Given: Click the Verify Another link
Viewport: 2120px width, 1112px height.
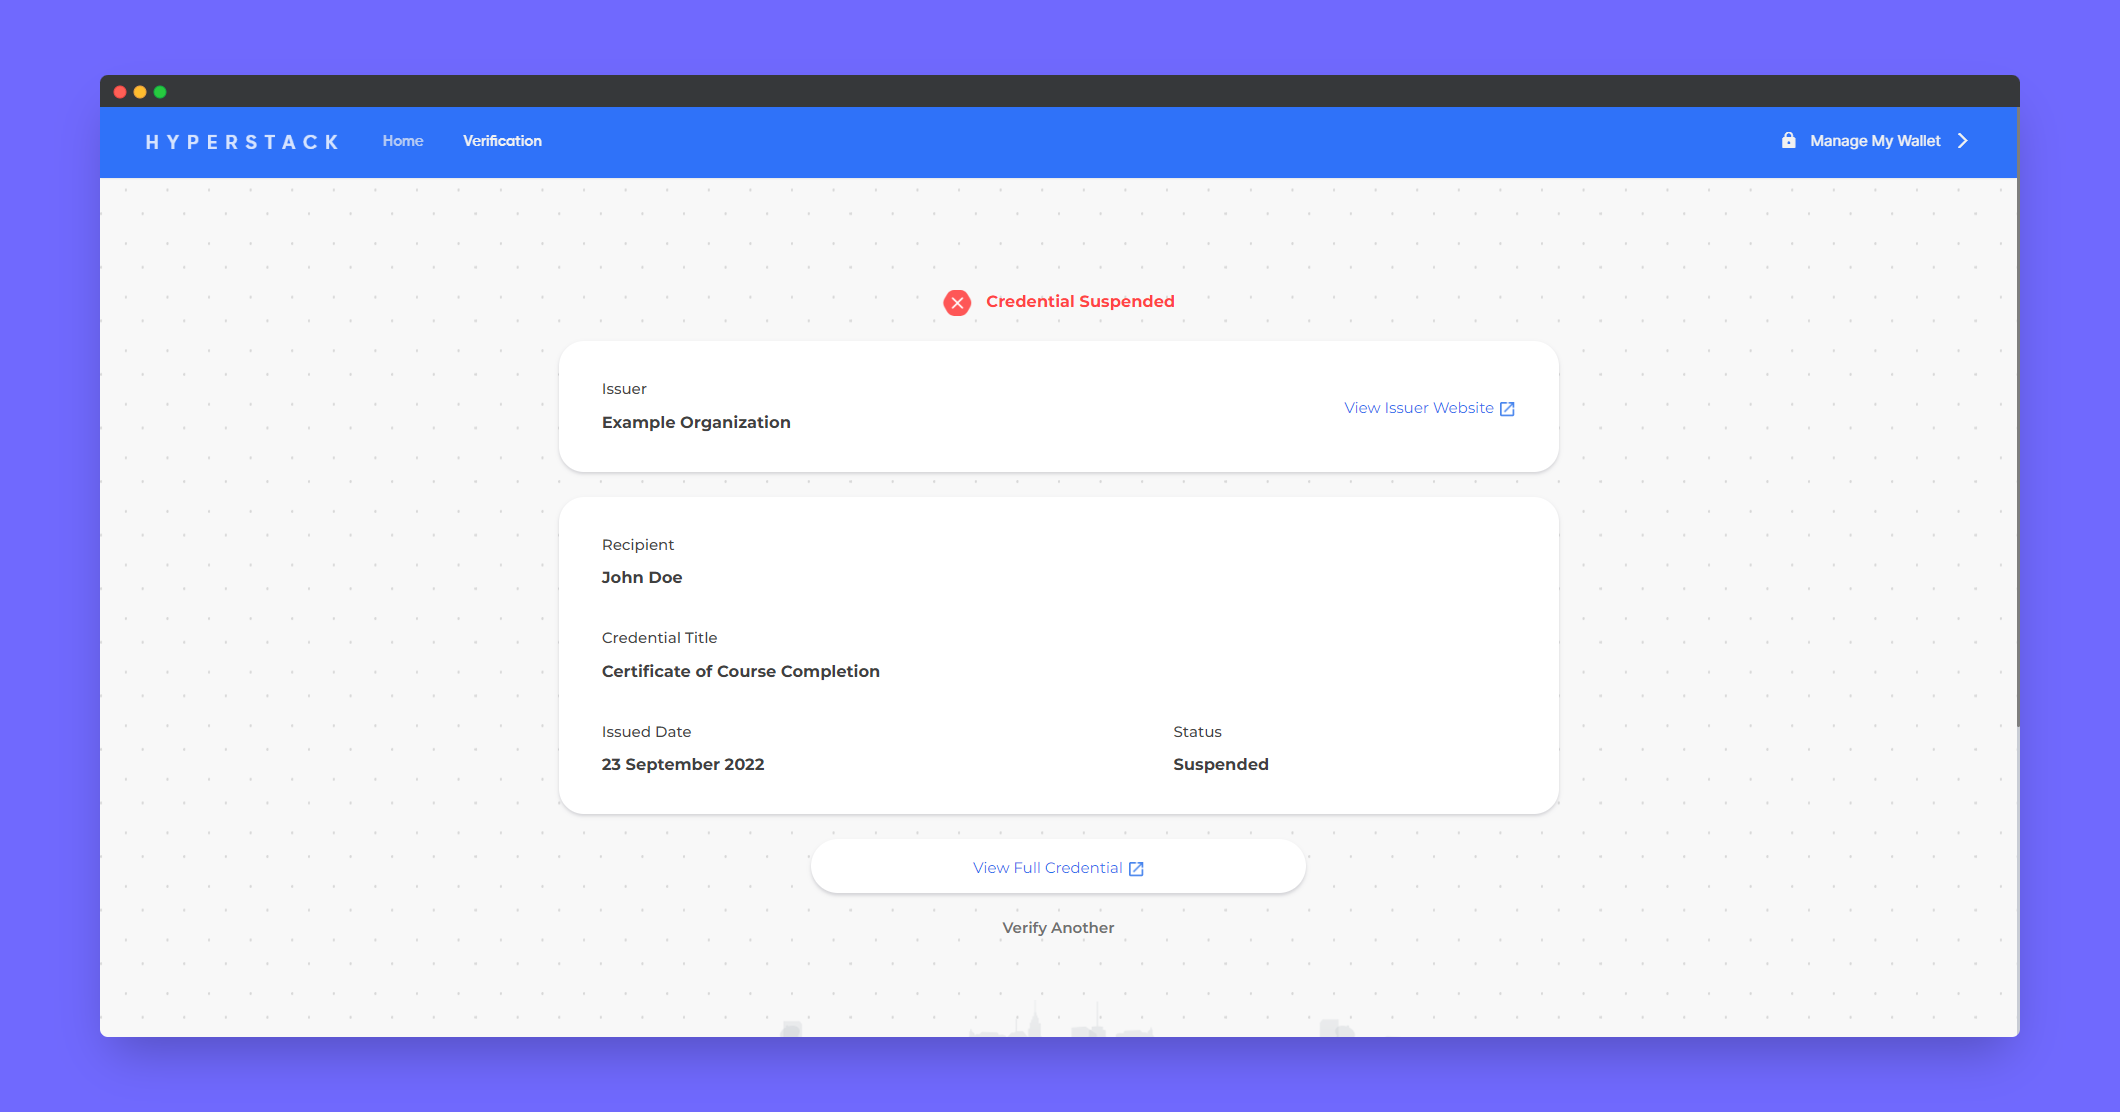Looking at the screenshot, I should tap(1058, 928).
